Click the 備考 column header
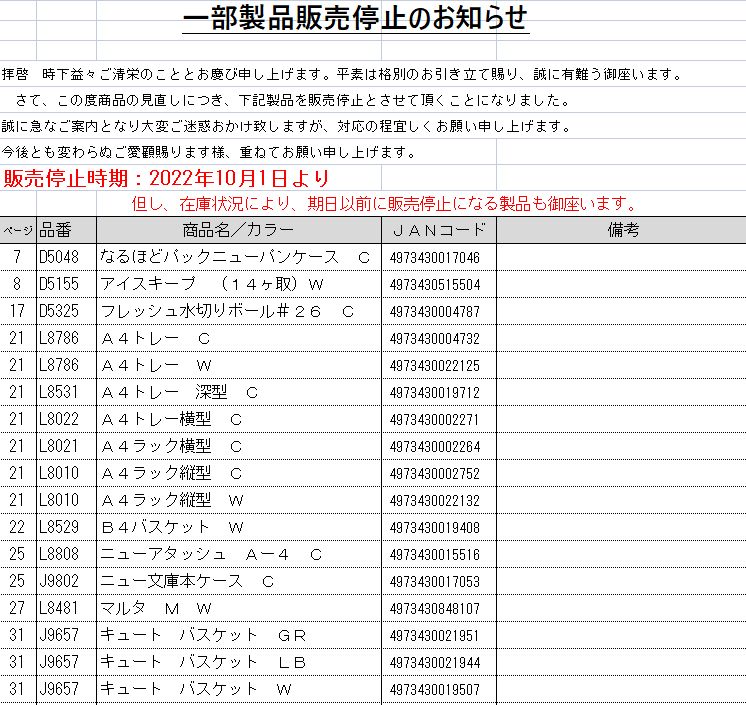Screen dimensions: 746x705 point(623,230)
